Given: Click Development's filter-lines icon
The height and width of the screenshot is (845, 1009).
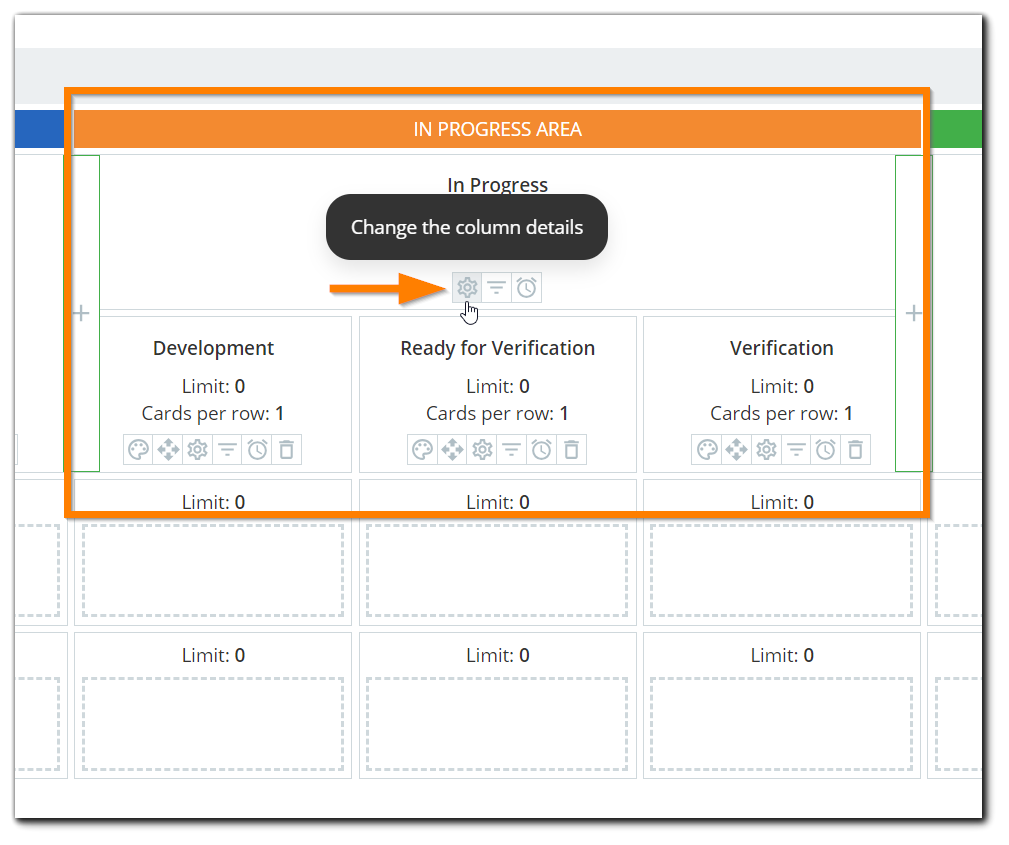Looking at the screenshot, I should click(x=227, y=449).
